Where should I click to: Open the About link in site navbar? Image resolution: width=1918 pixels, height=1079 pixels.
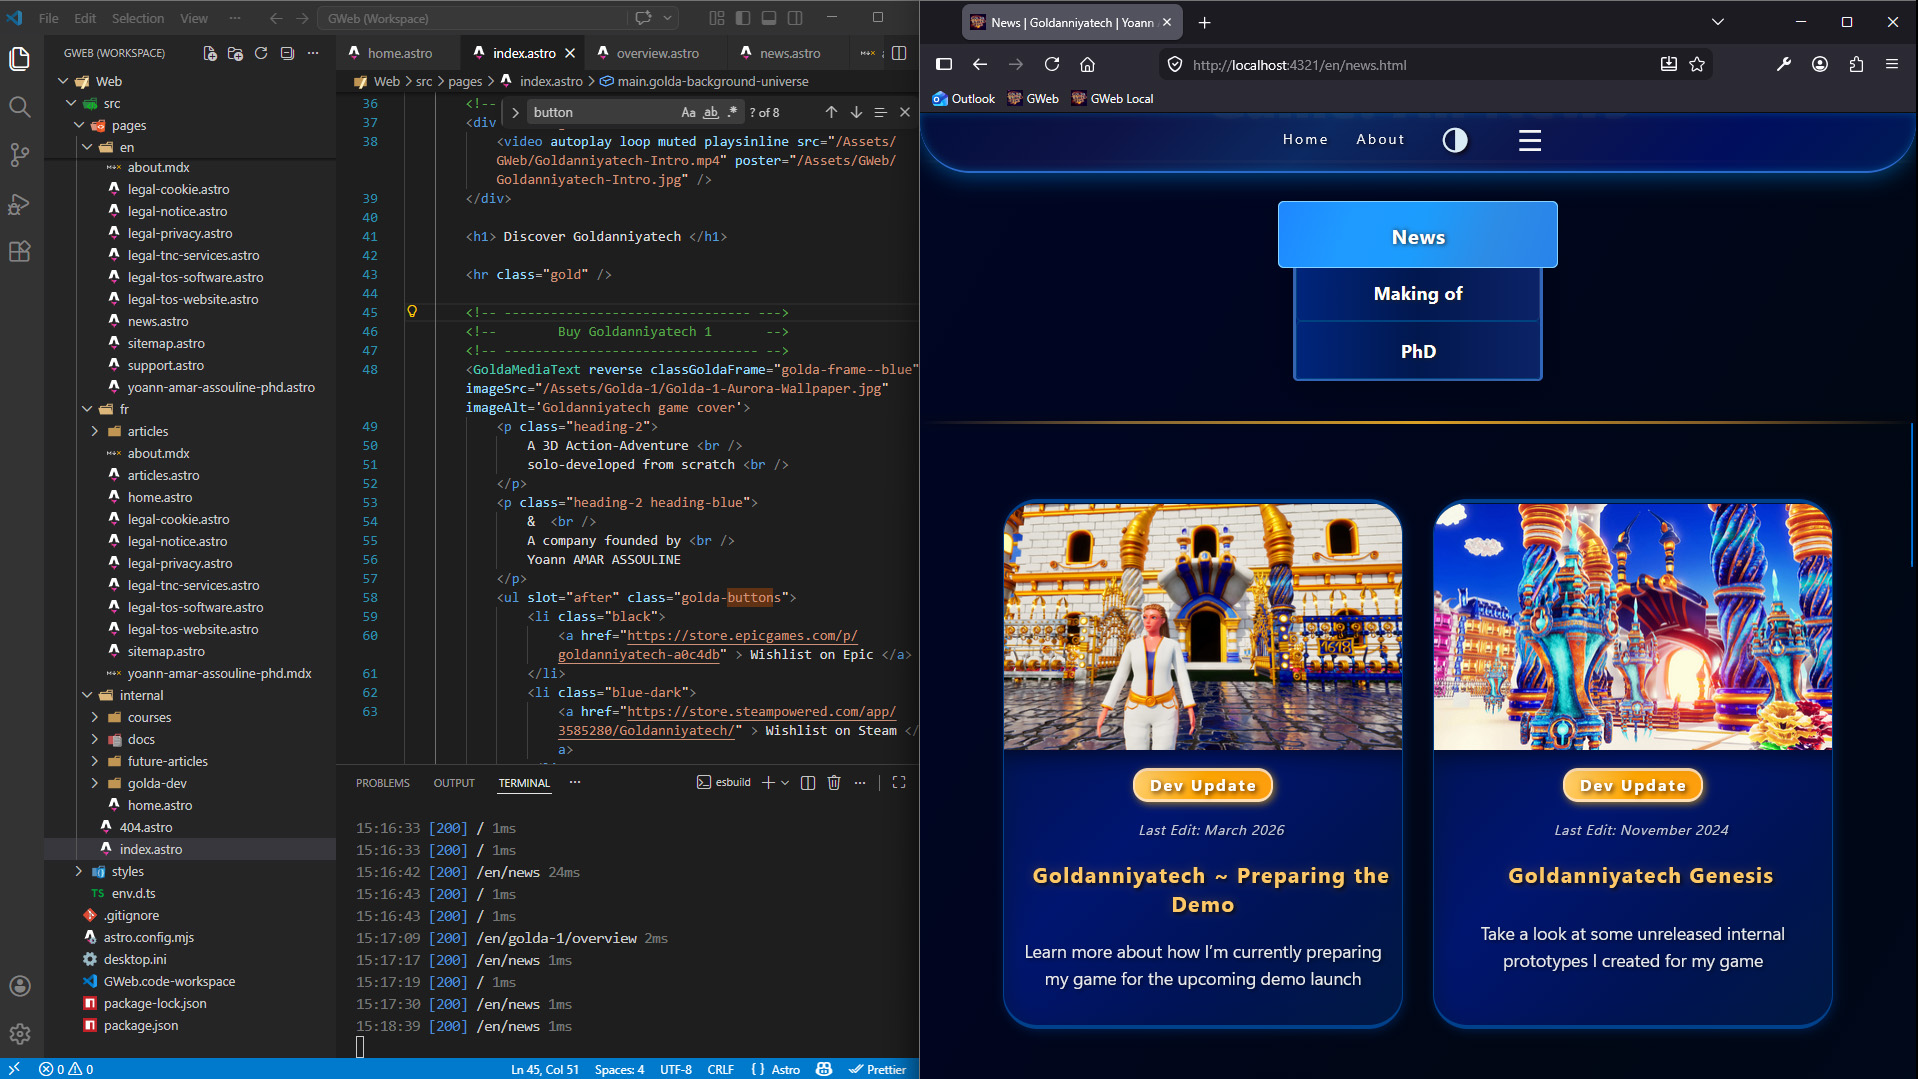click(1380, 140)
